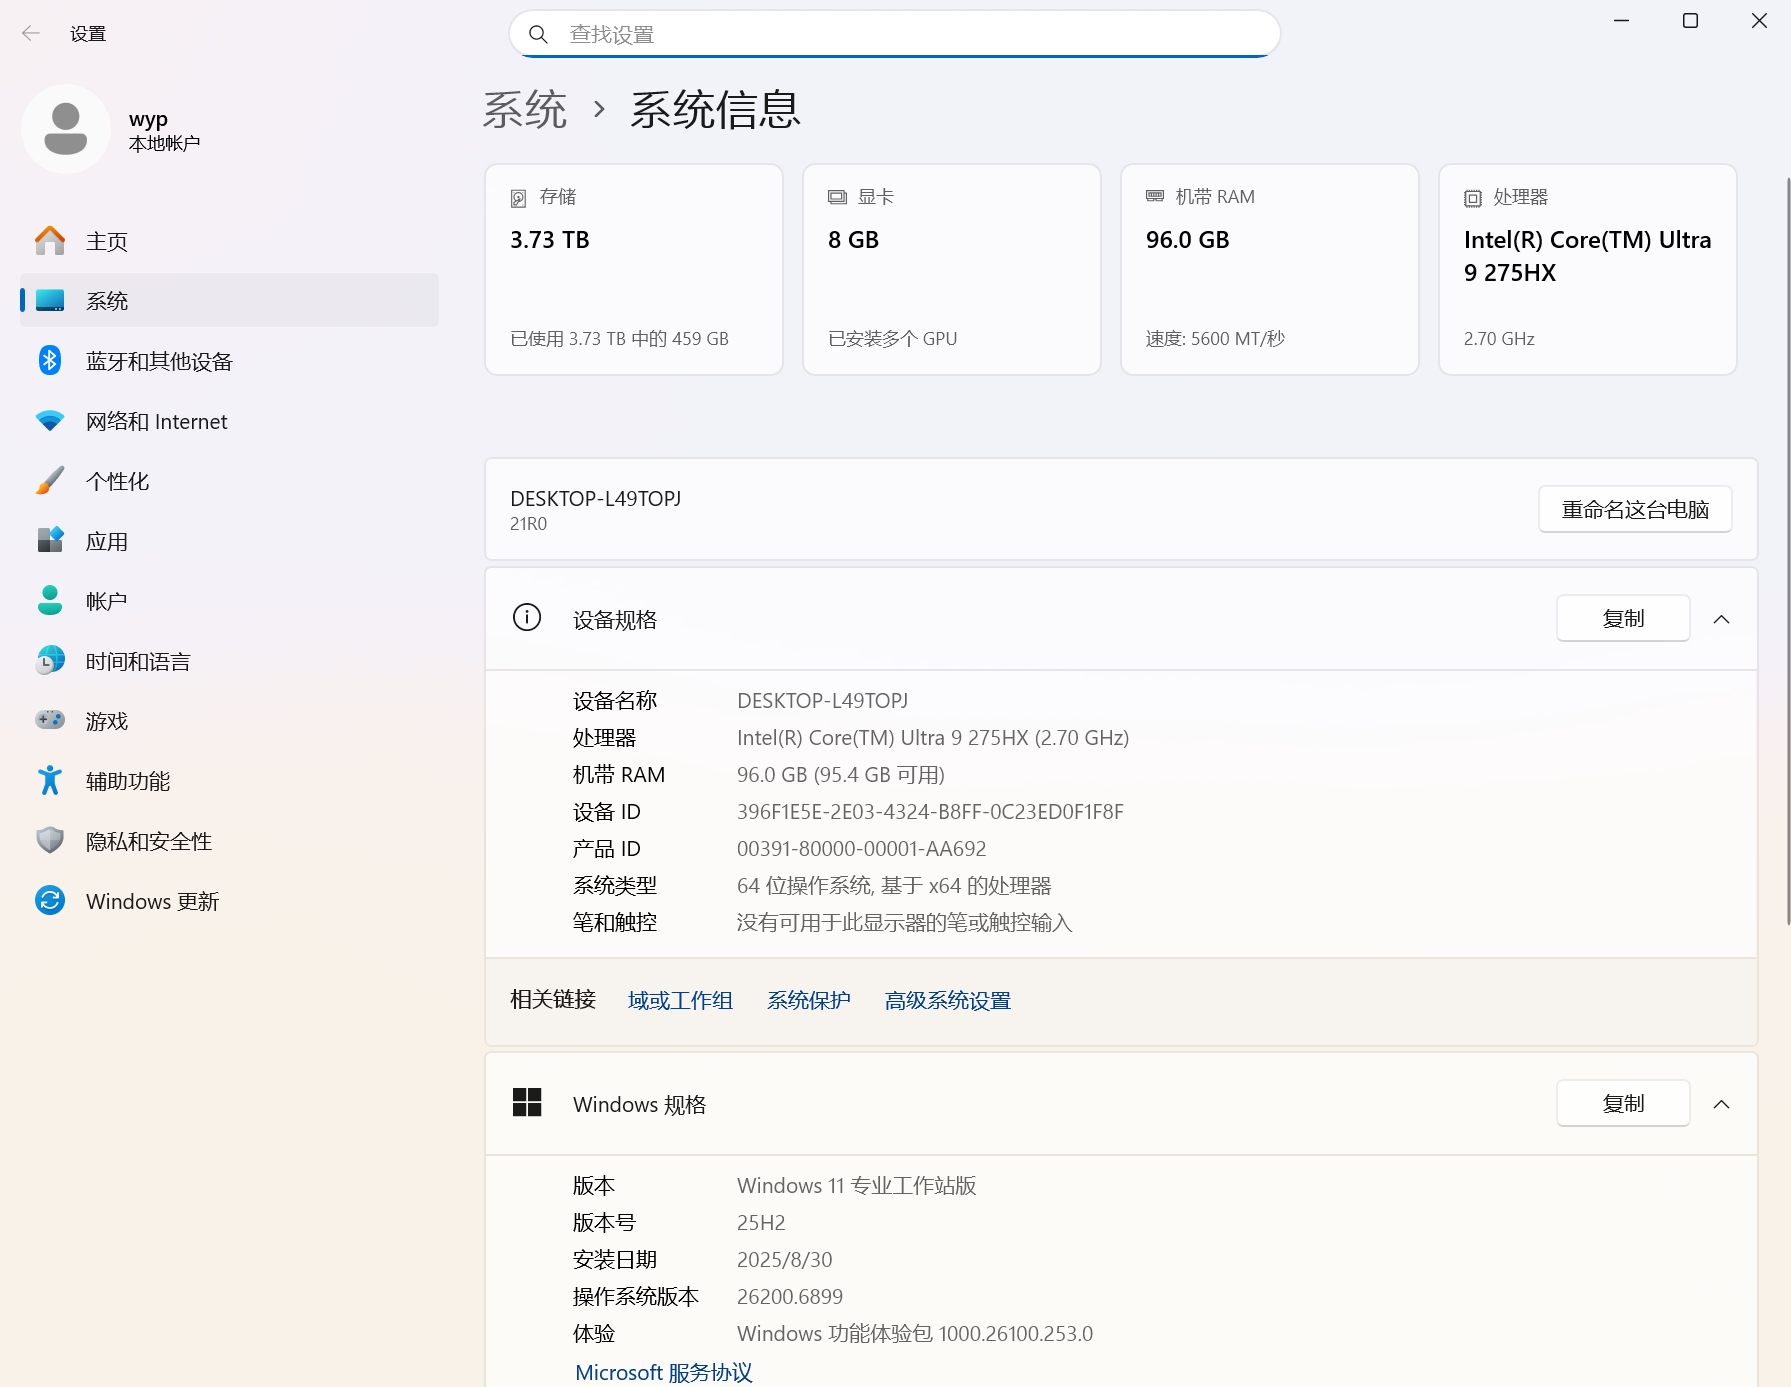Click the Accounts person icon
The image size is (1791, 1387).
point(50,601)
